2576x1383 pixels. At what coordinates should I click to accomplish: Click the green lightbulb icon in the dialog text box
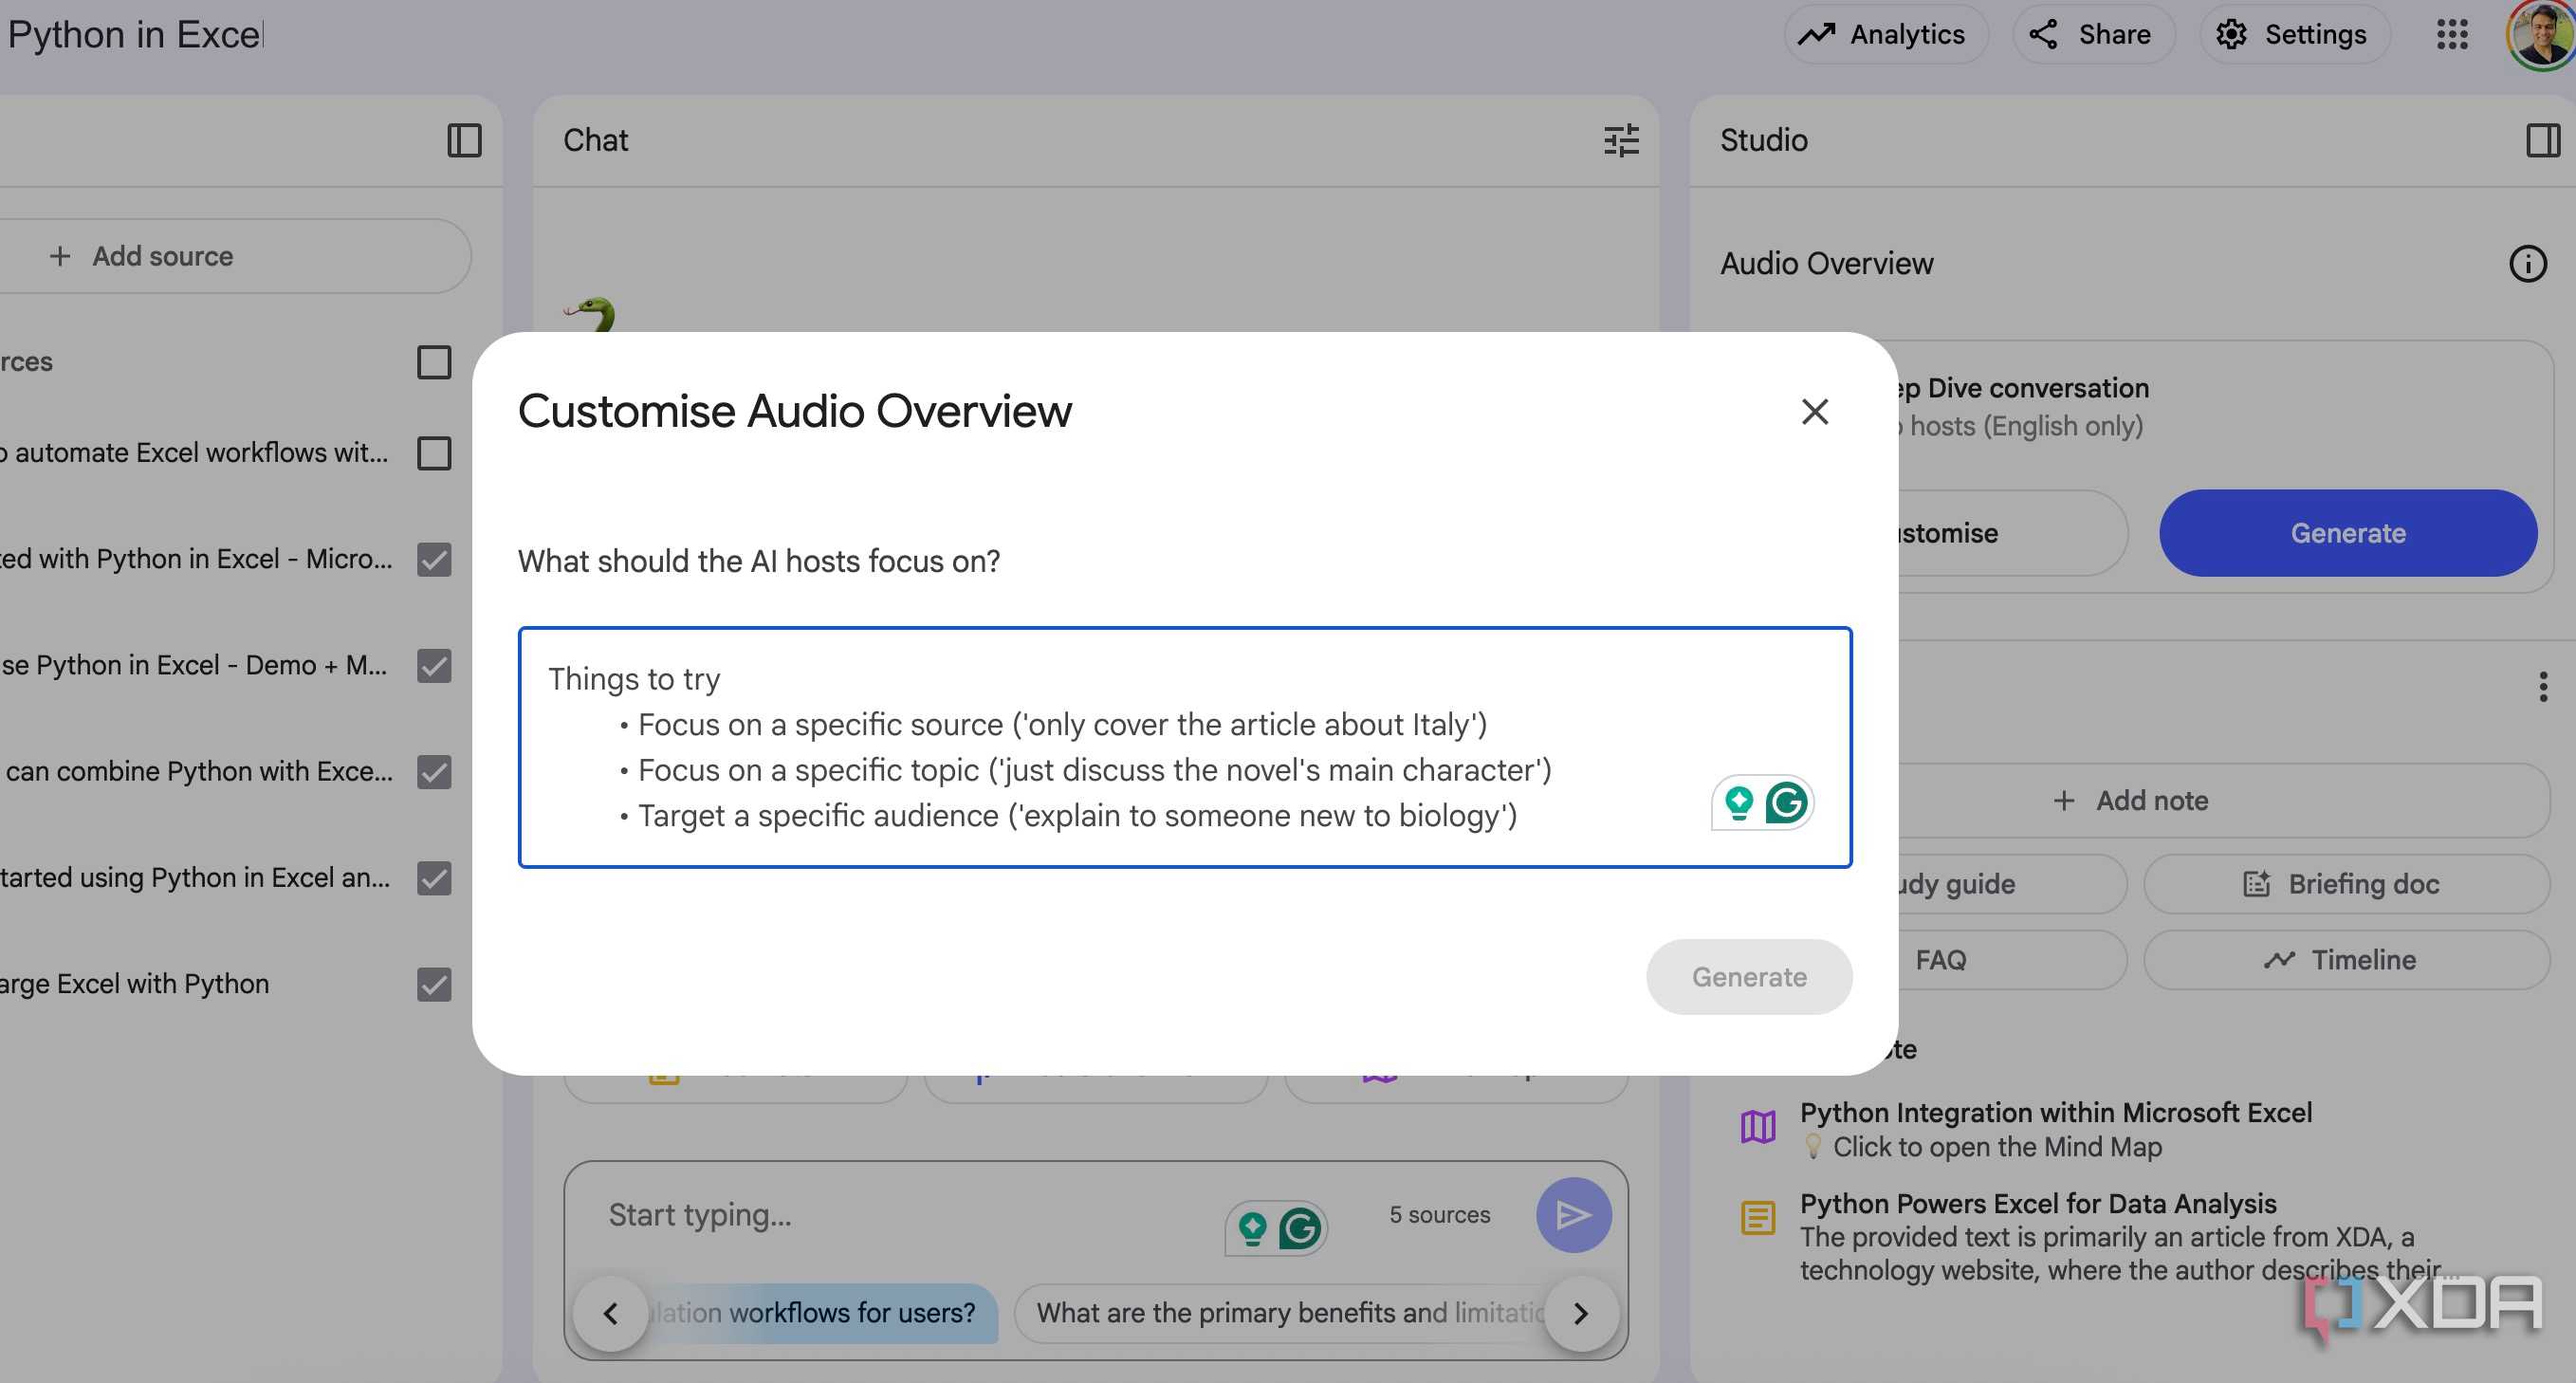(1738, 802)
